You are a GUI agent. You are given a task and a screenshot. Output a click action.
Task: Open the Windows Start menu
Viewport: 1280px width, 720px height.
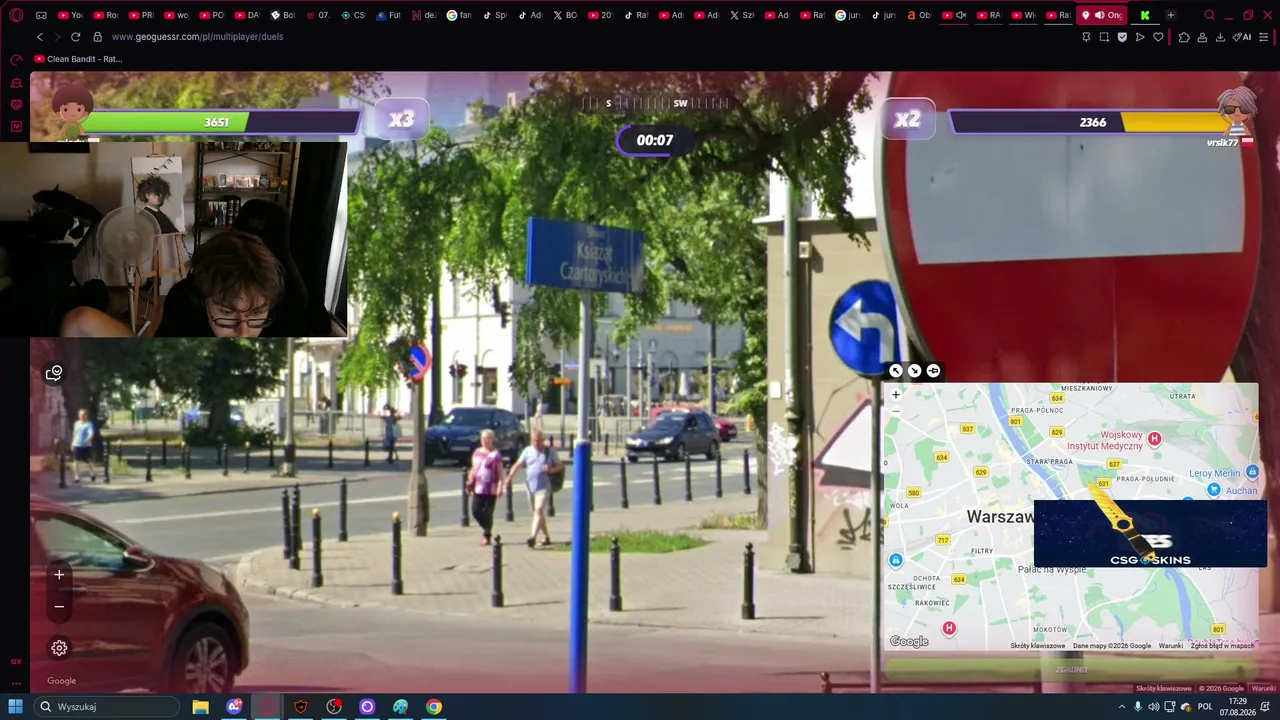(16, 707)
